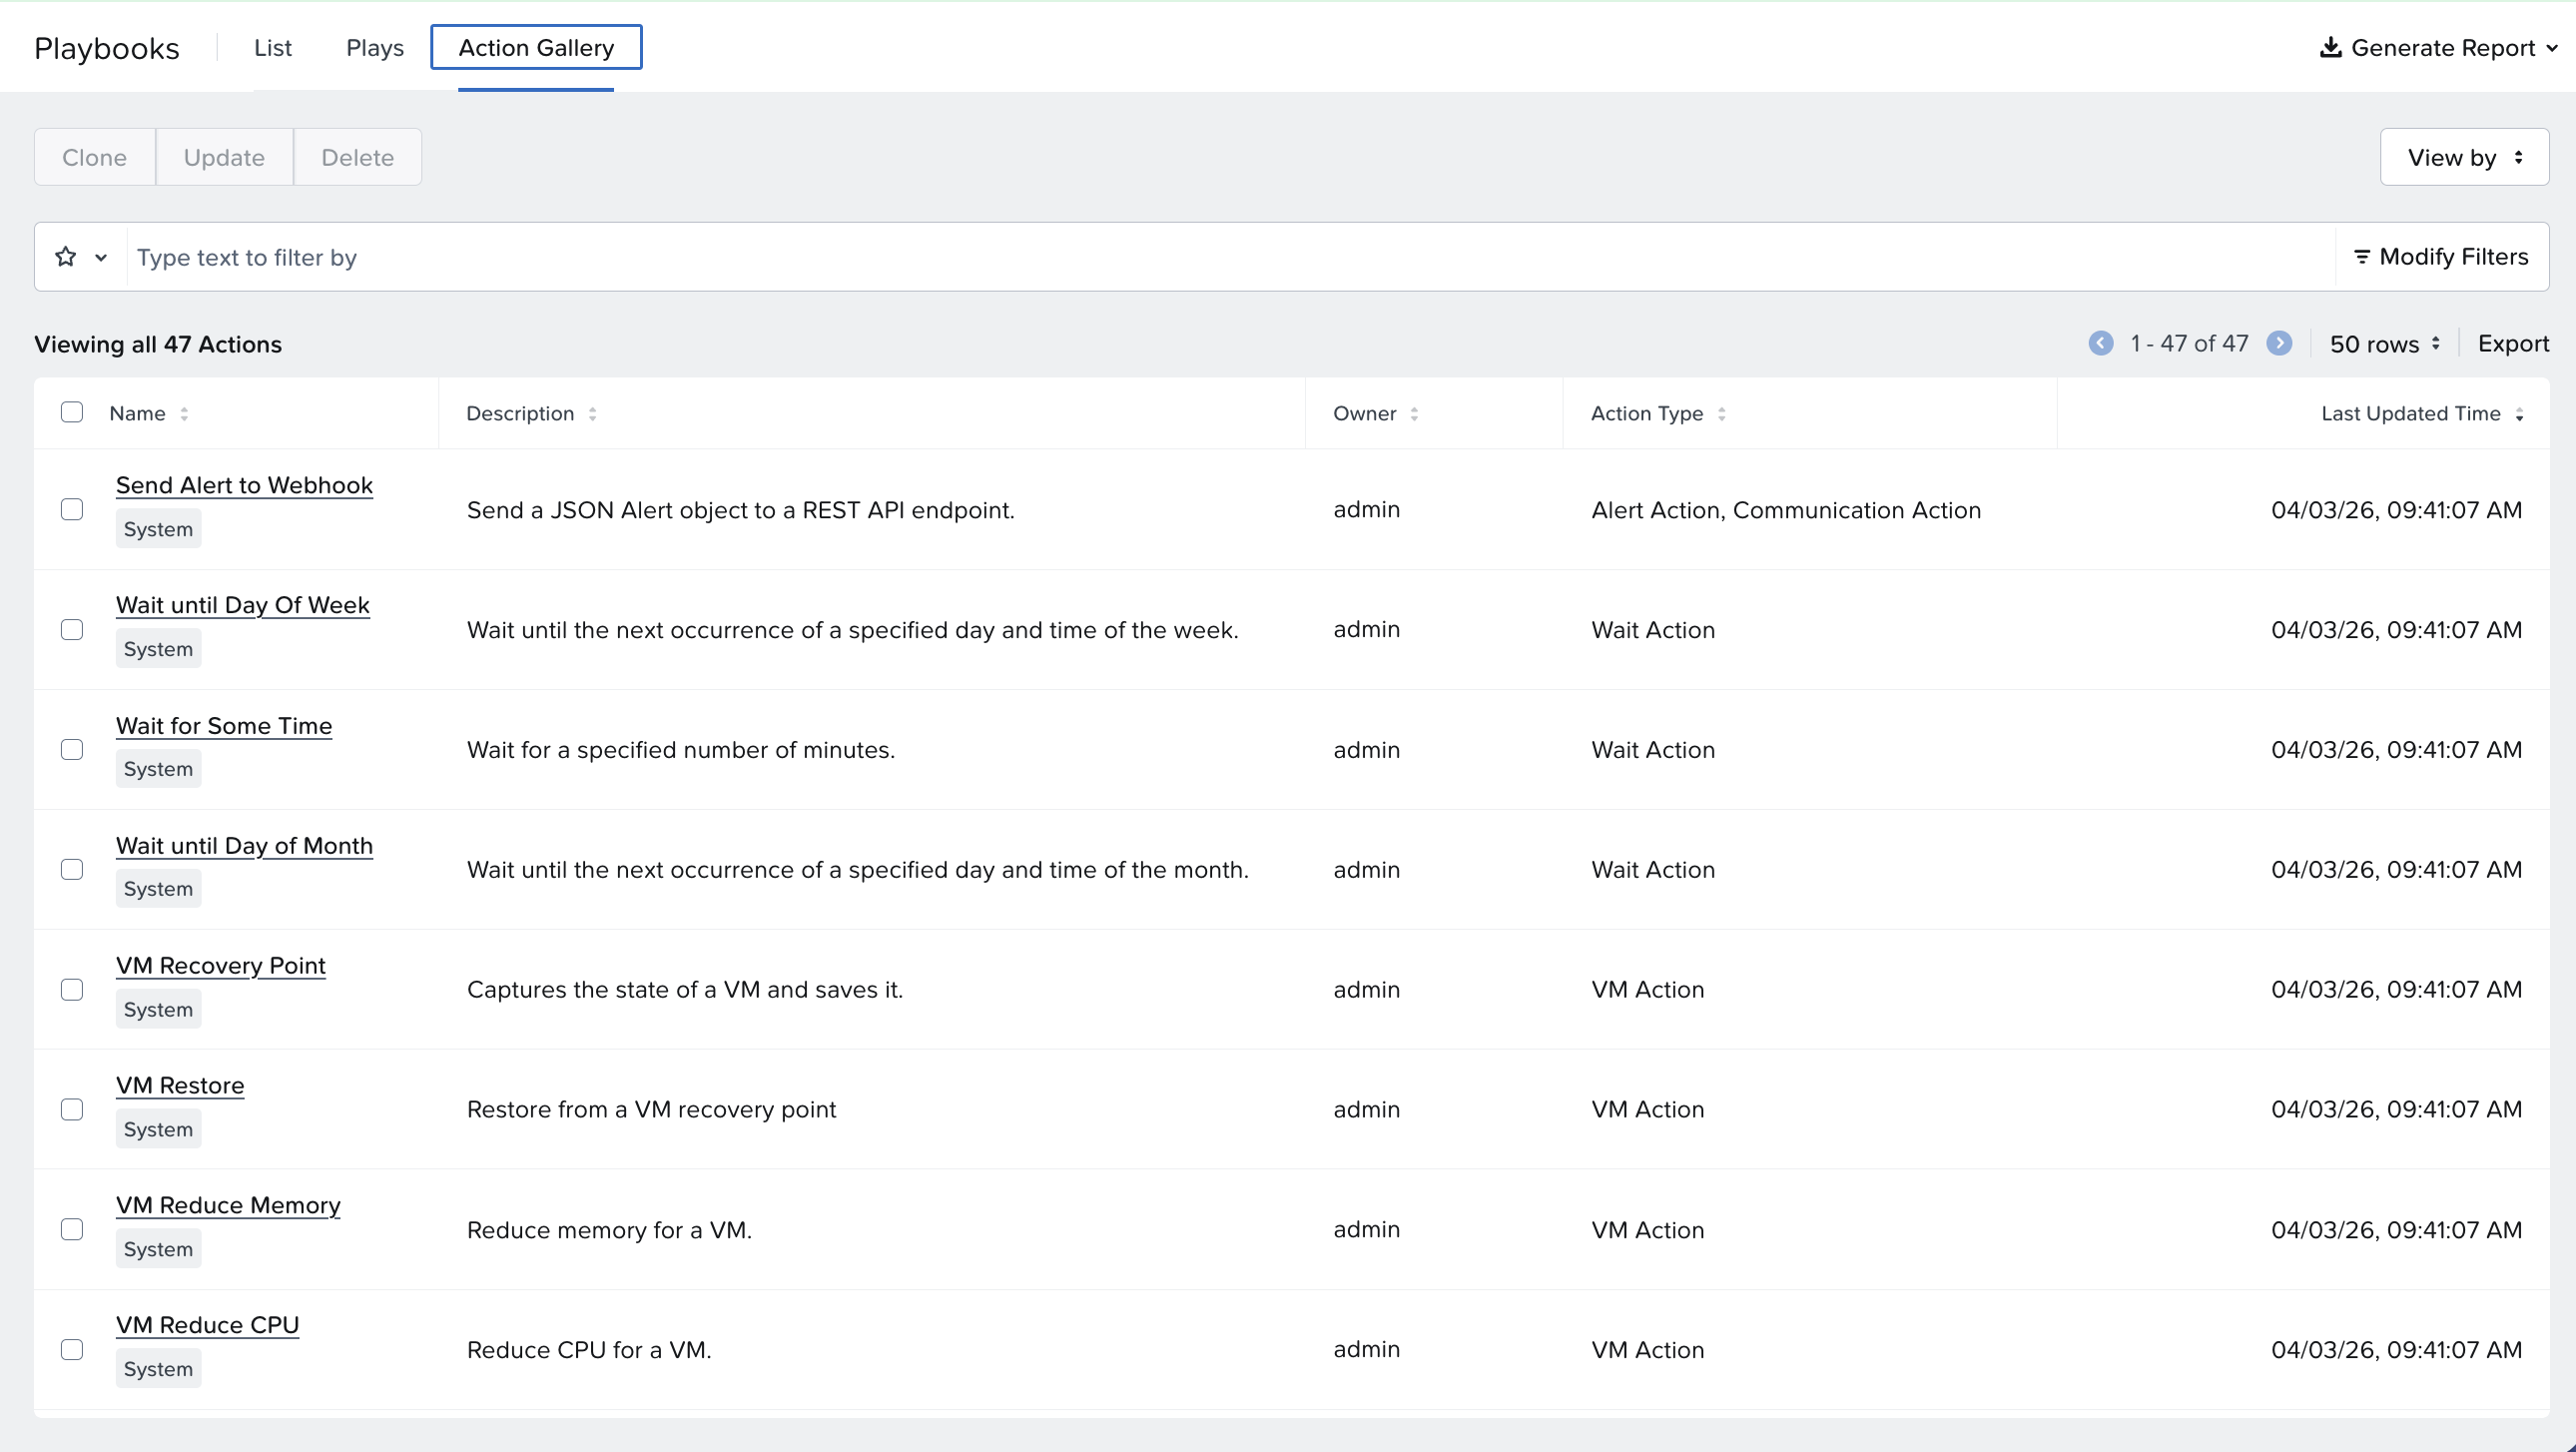Go to next page arrow
This screenshot has height=1452, width=2576.
coord(2279,343)
